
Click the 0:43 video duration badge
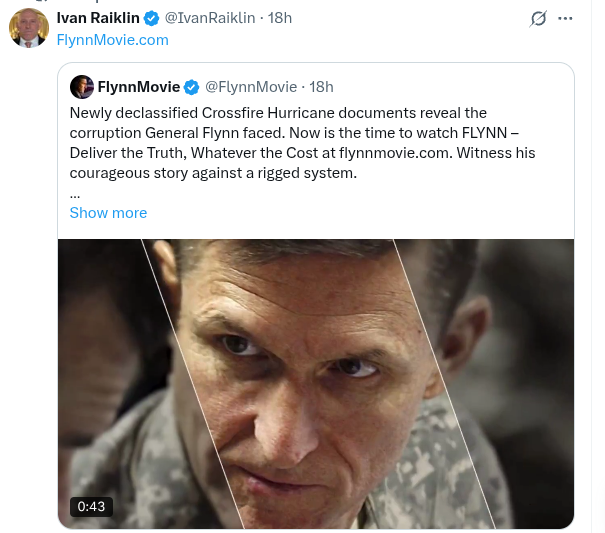91,506
